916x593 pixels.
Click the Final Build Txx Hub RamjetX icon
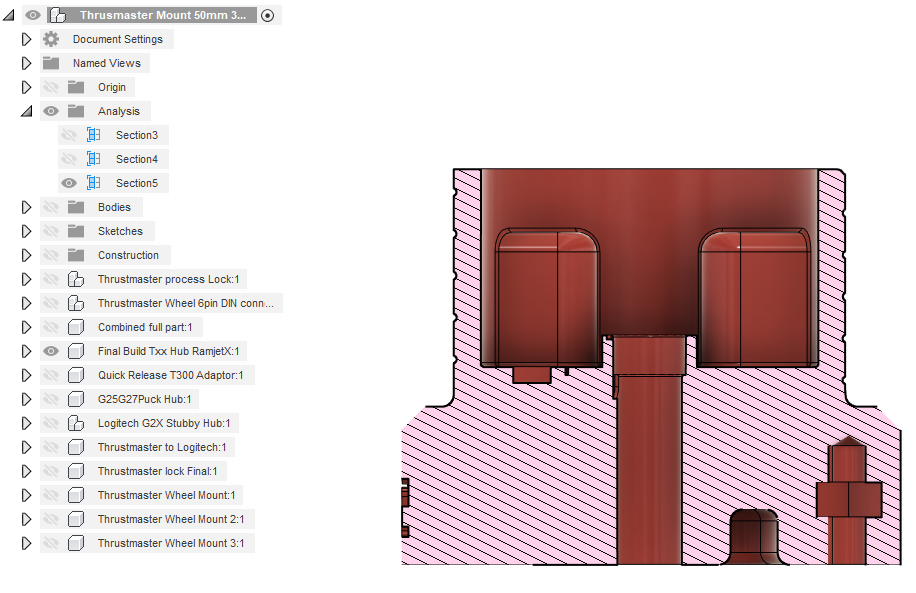click(x=76, y=351)
